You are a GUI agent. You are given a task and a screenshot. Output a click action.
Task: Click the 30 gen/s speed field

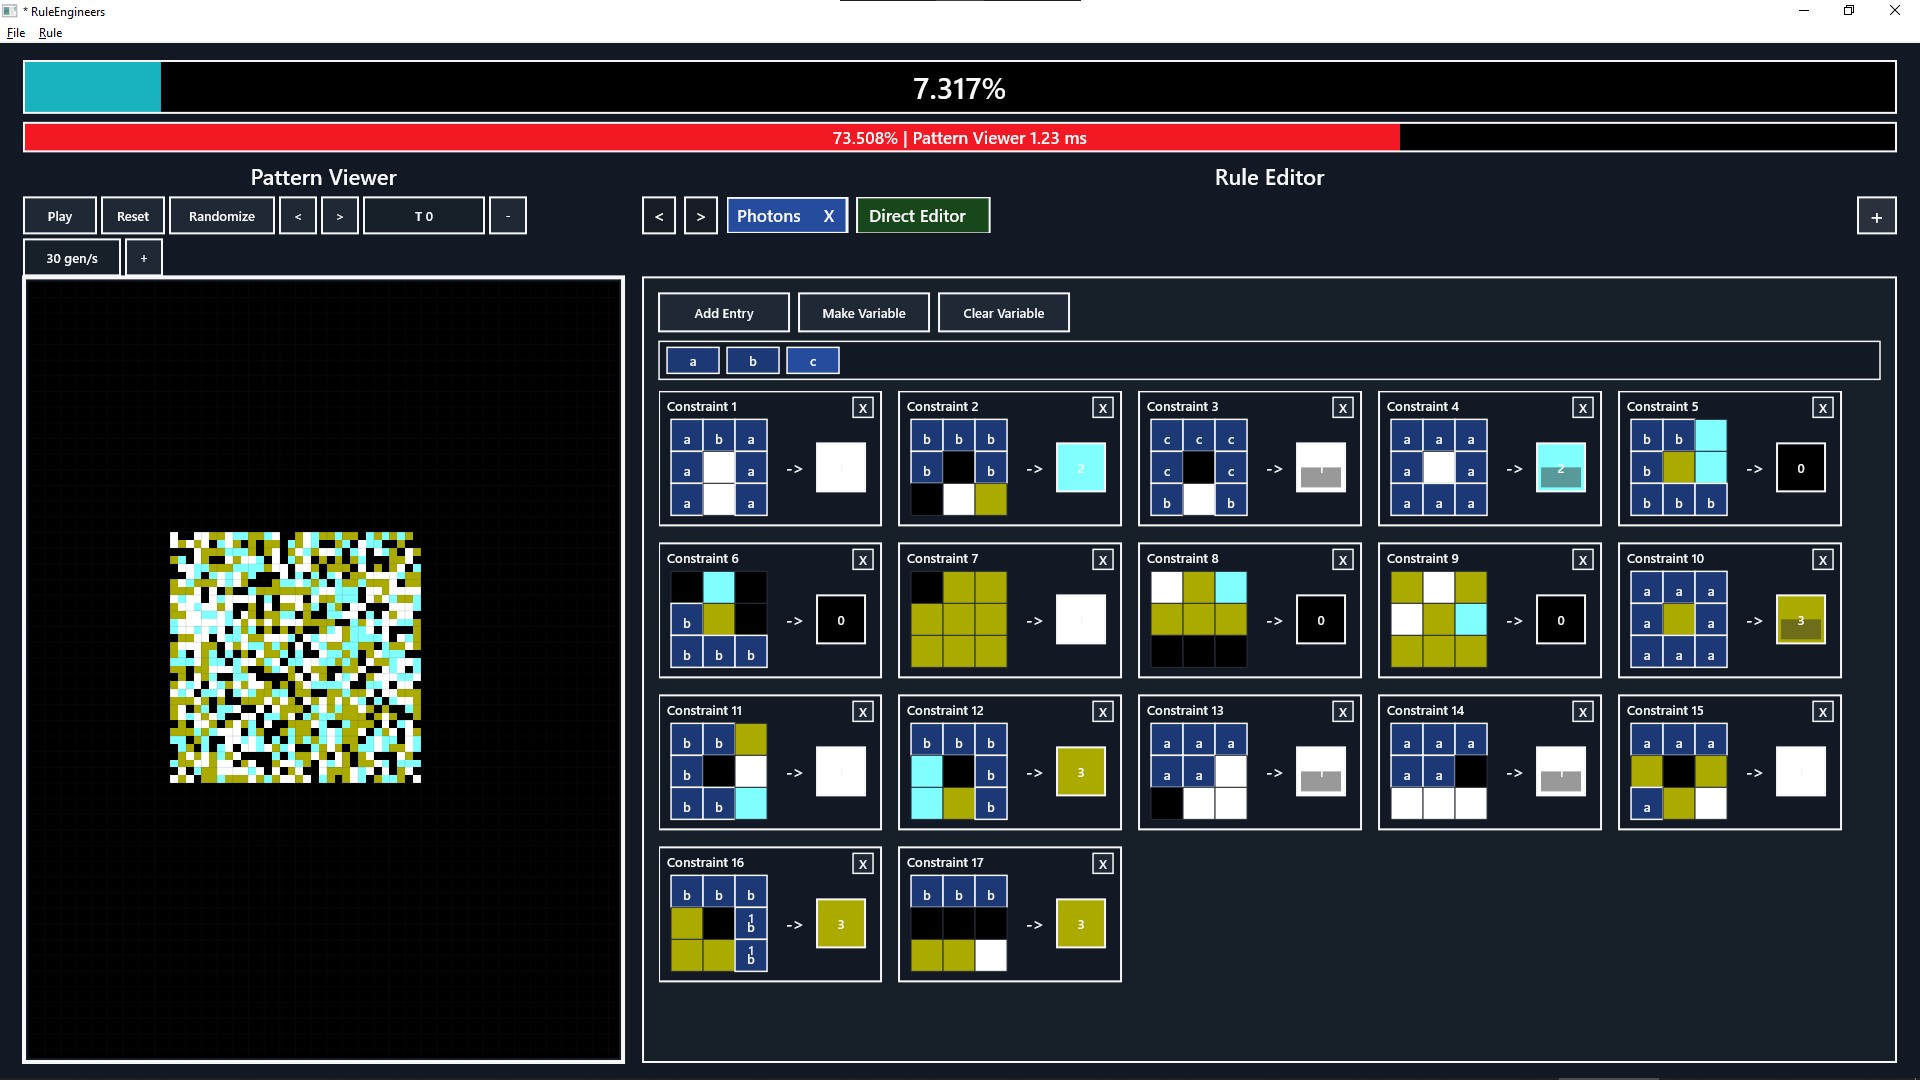point(72,258)
